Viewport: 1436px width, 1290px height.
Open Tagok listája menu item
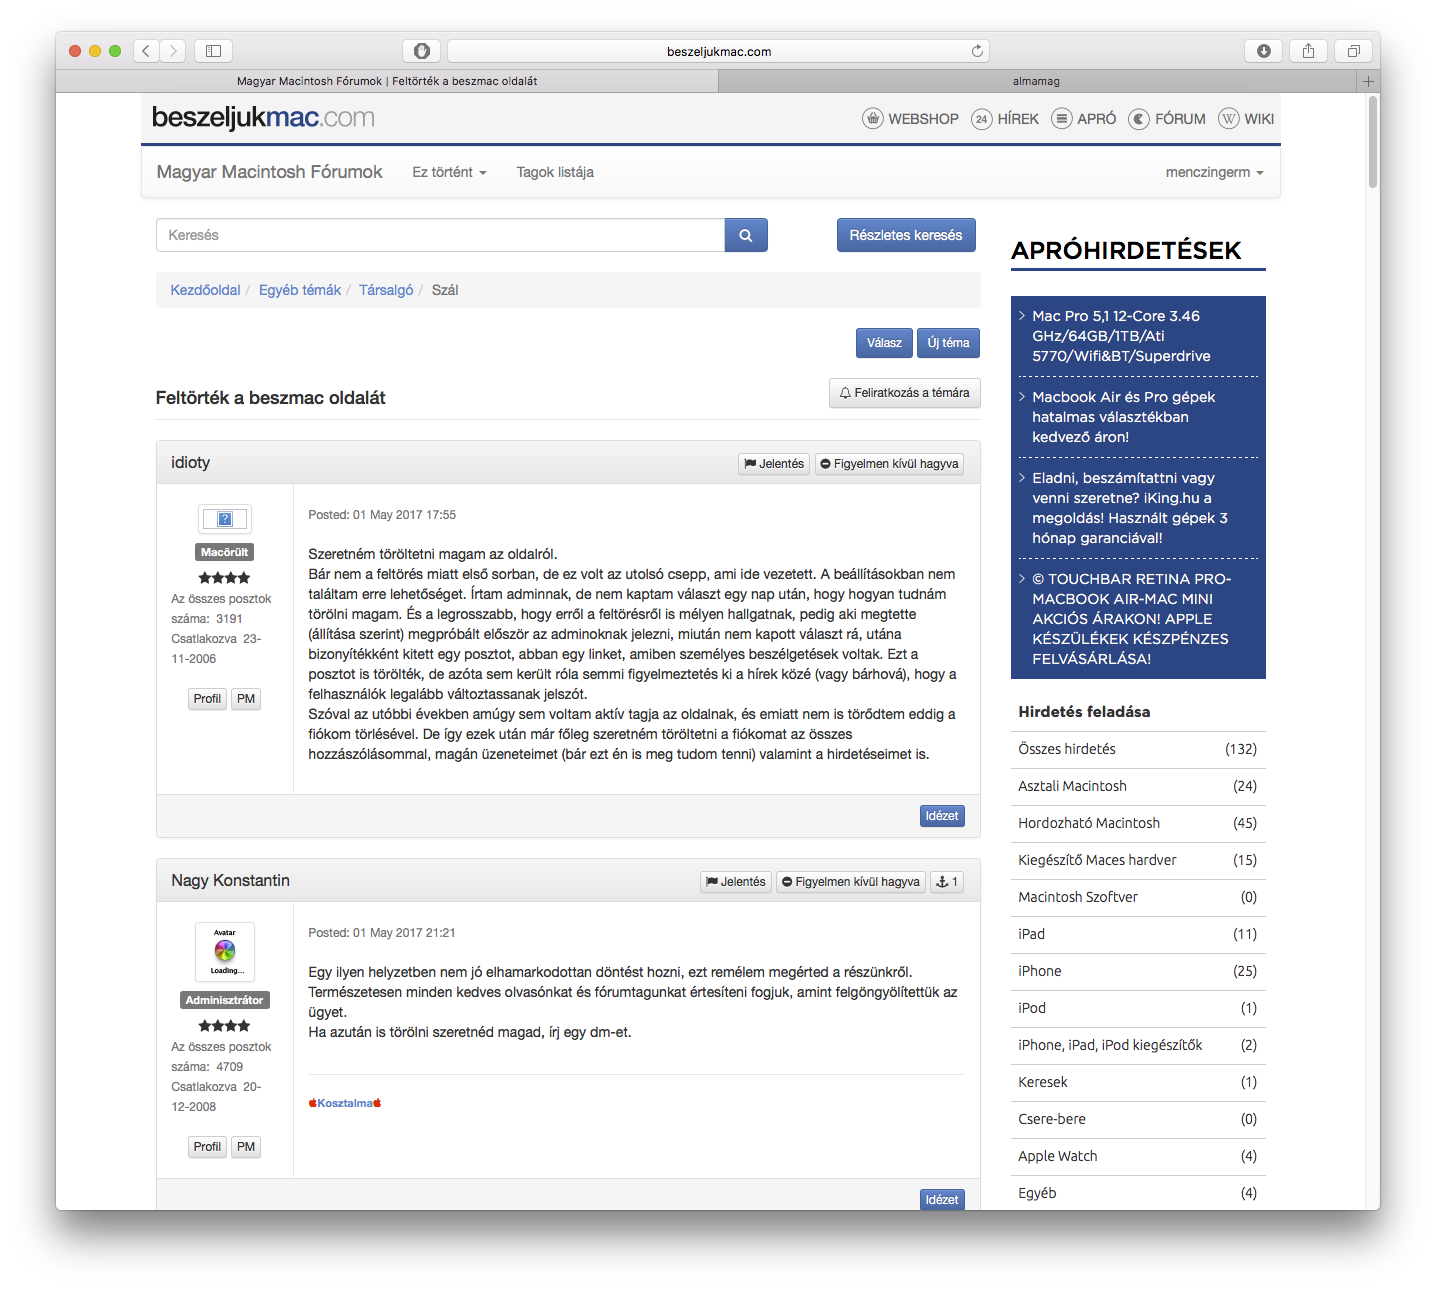point(555,172)
